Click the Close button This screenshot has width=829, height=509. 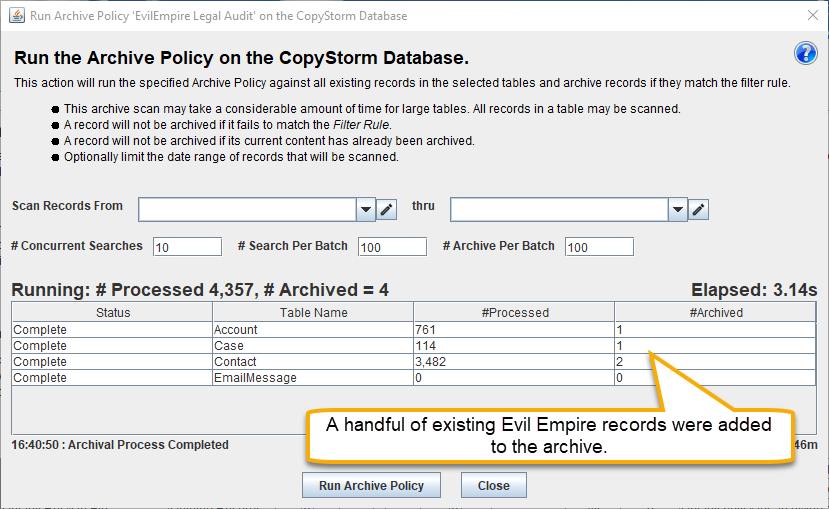point(494,485)
